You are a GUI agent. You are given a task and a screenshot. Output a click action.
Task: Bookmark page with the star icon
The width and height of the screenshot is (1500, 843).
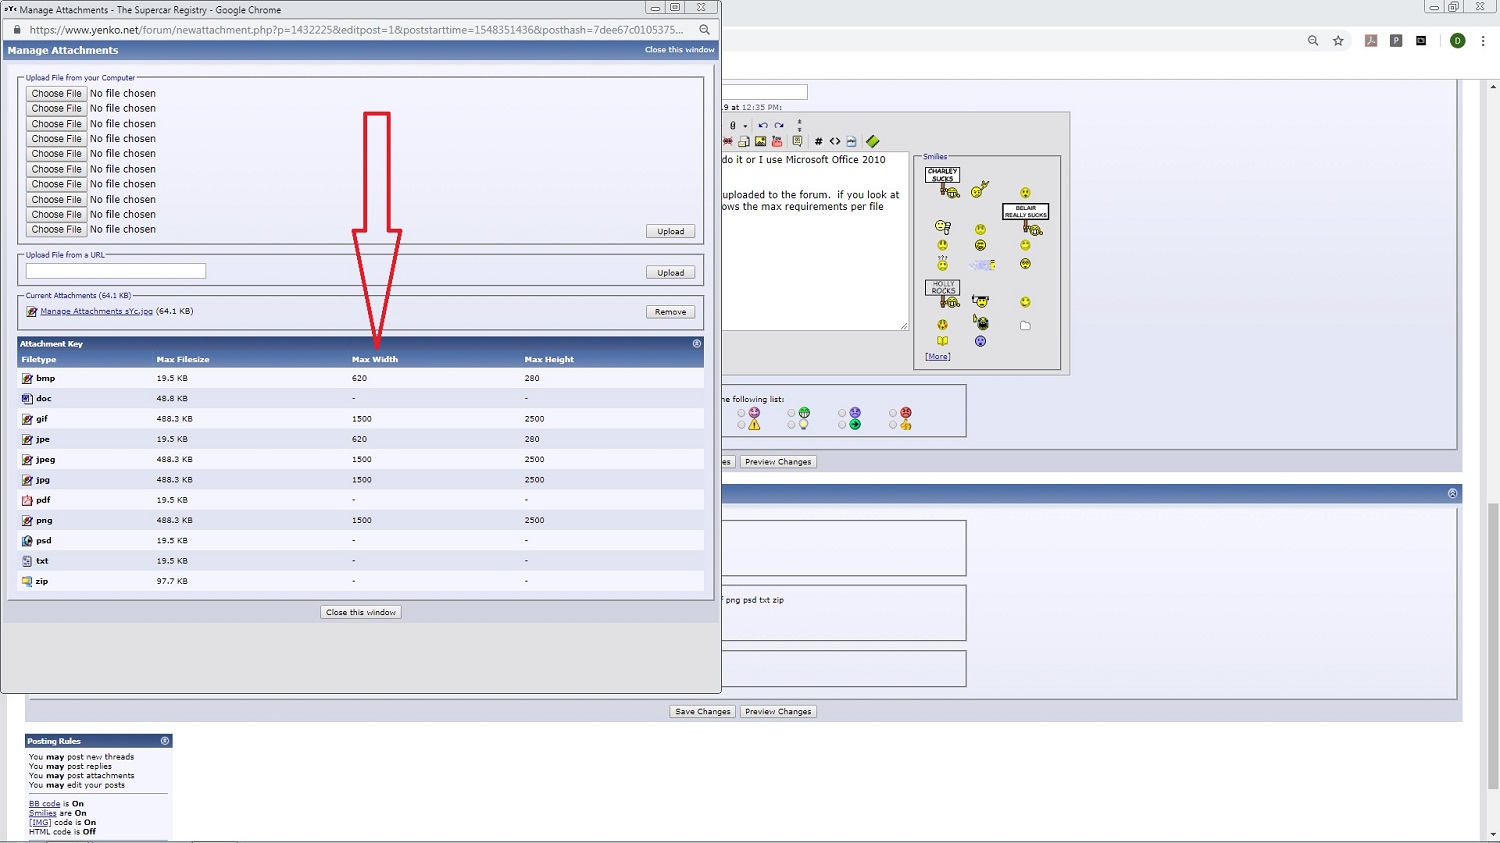tap(1338, 41)
